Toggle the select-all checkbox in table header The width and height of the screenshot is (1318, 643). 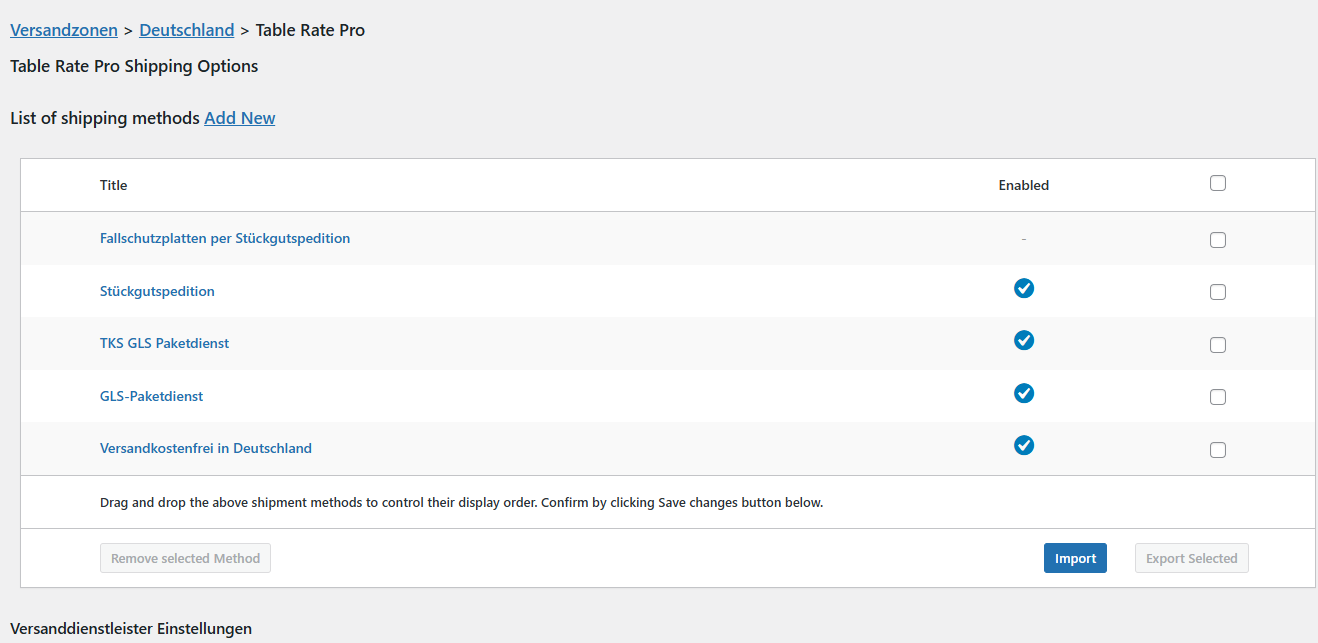(x=1217, y=183)
